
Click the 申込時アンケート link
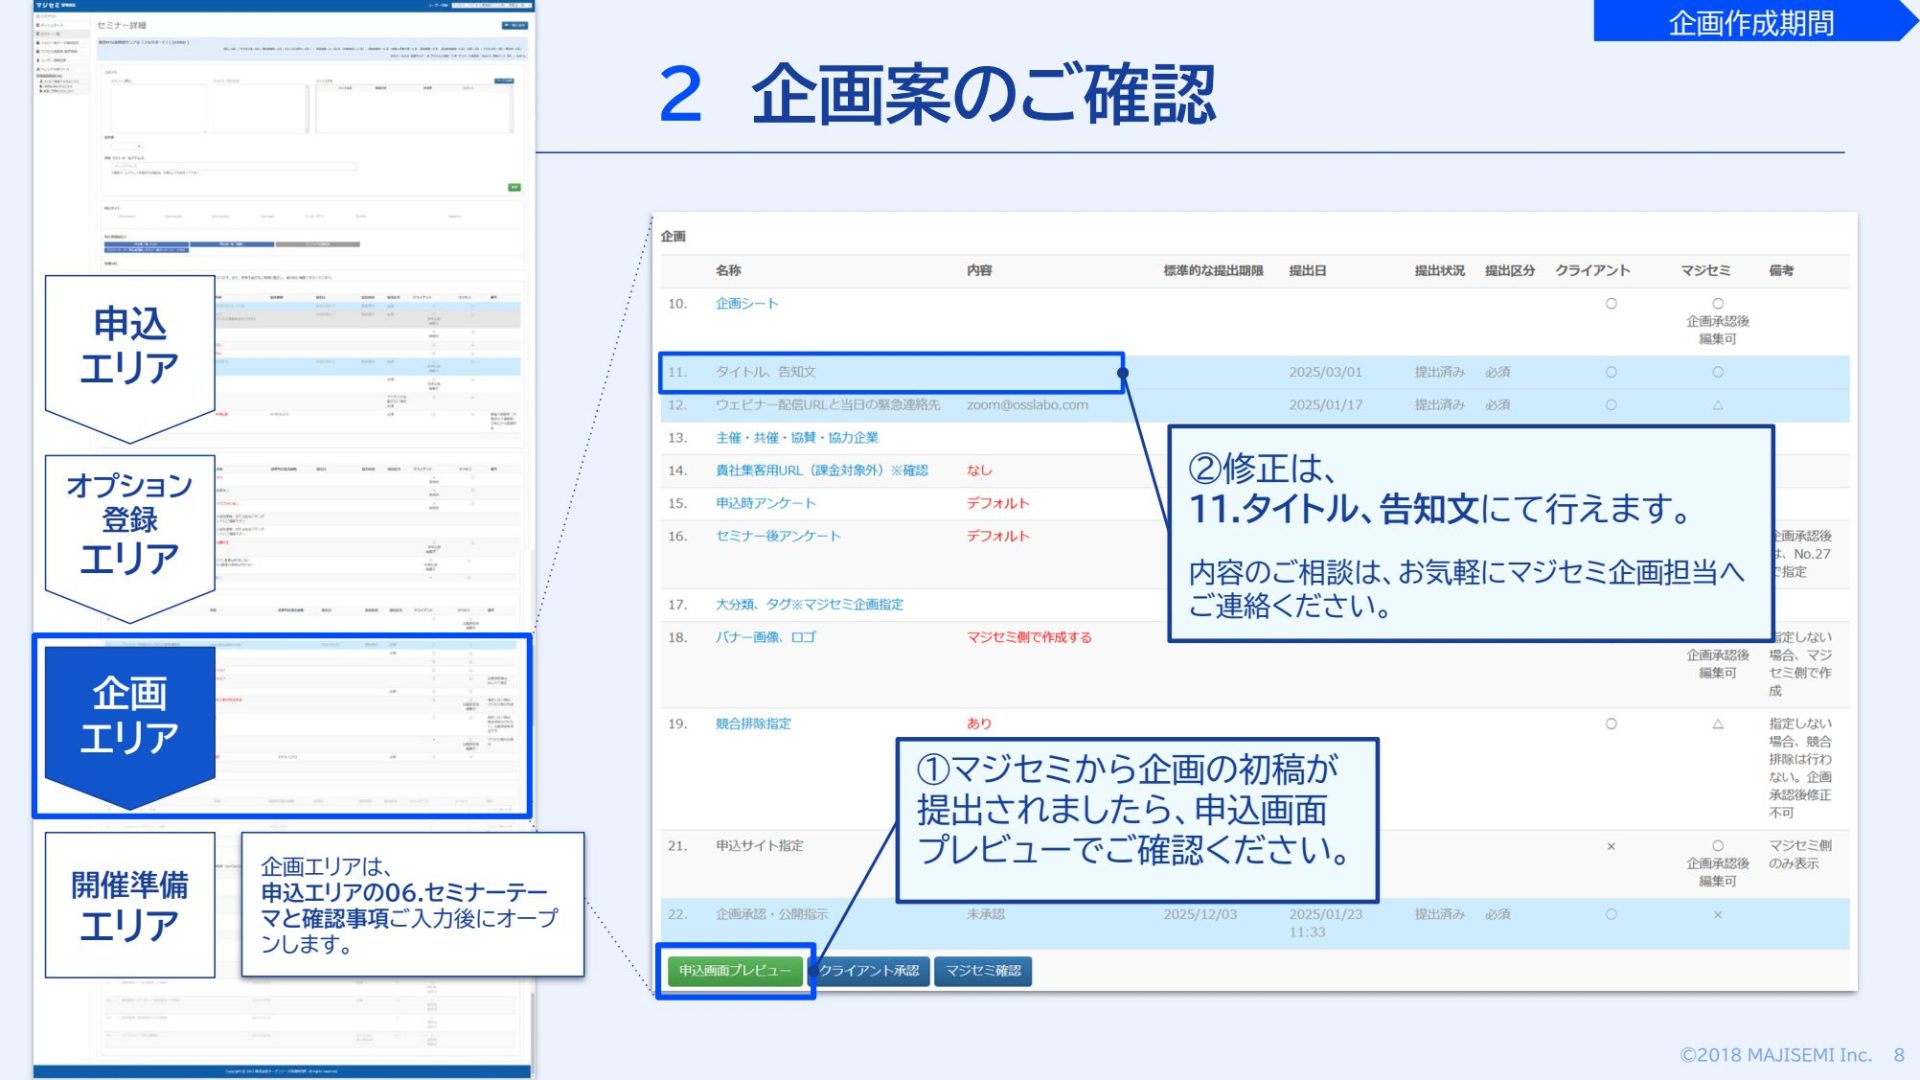765,503
